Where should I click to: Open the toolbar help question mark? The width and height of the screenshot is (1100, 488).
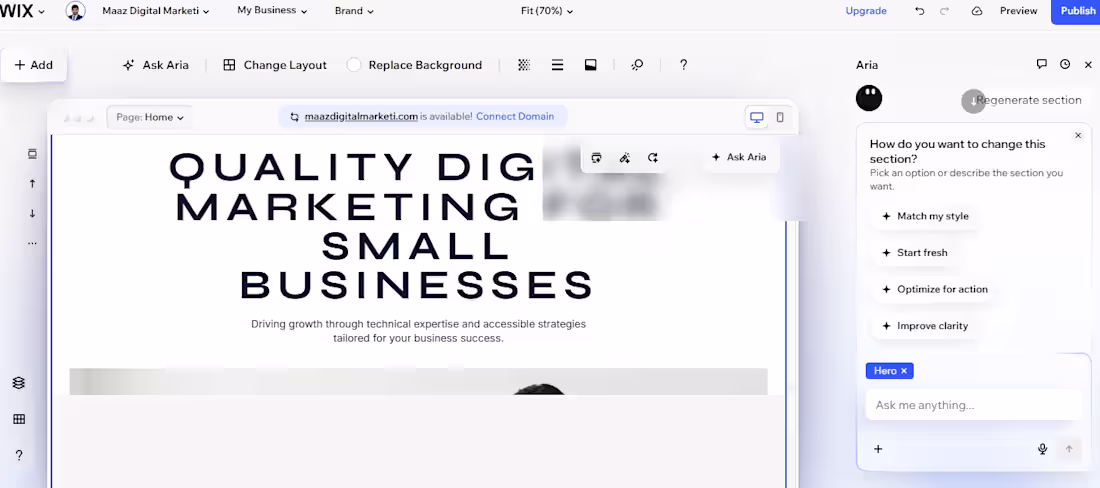pyautogui.click(x=683, y=65)
